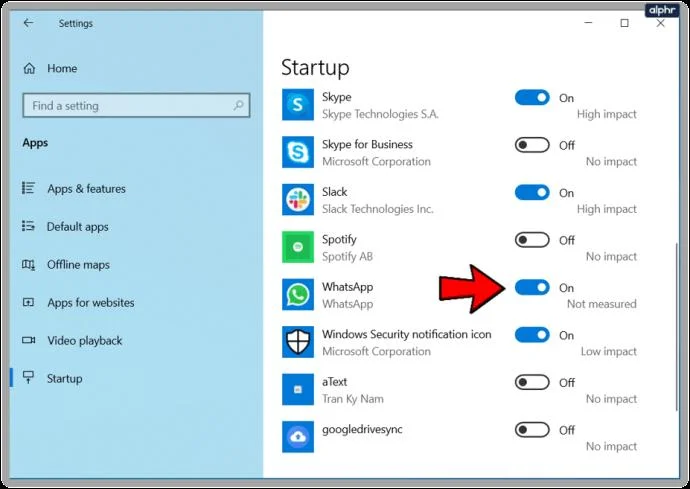Click the aText app icon
690x489 pixels.
coord(298,390)
